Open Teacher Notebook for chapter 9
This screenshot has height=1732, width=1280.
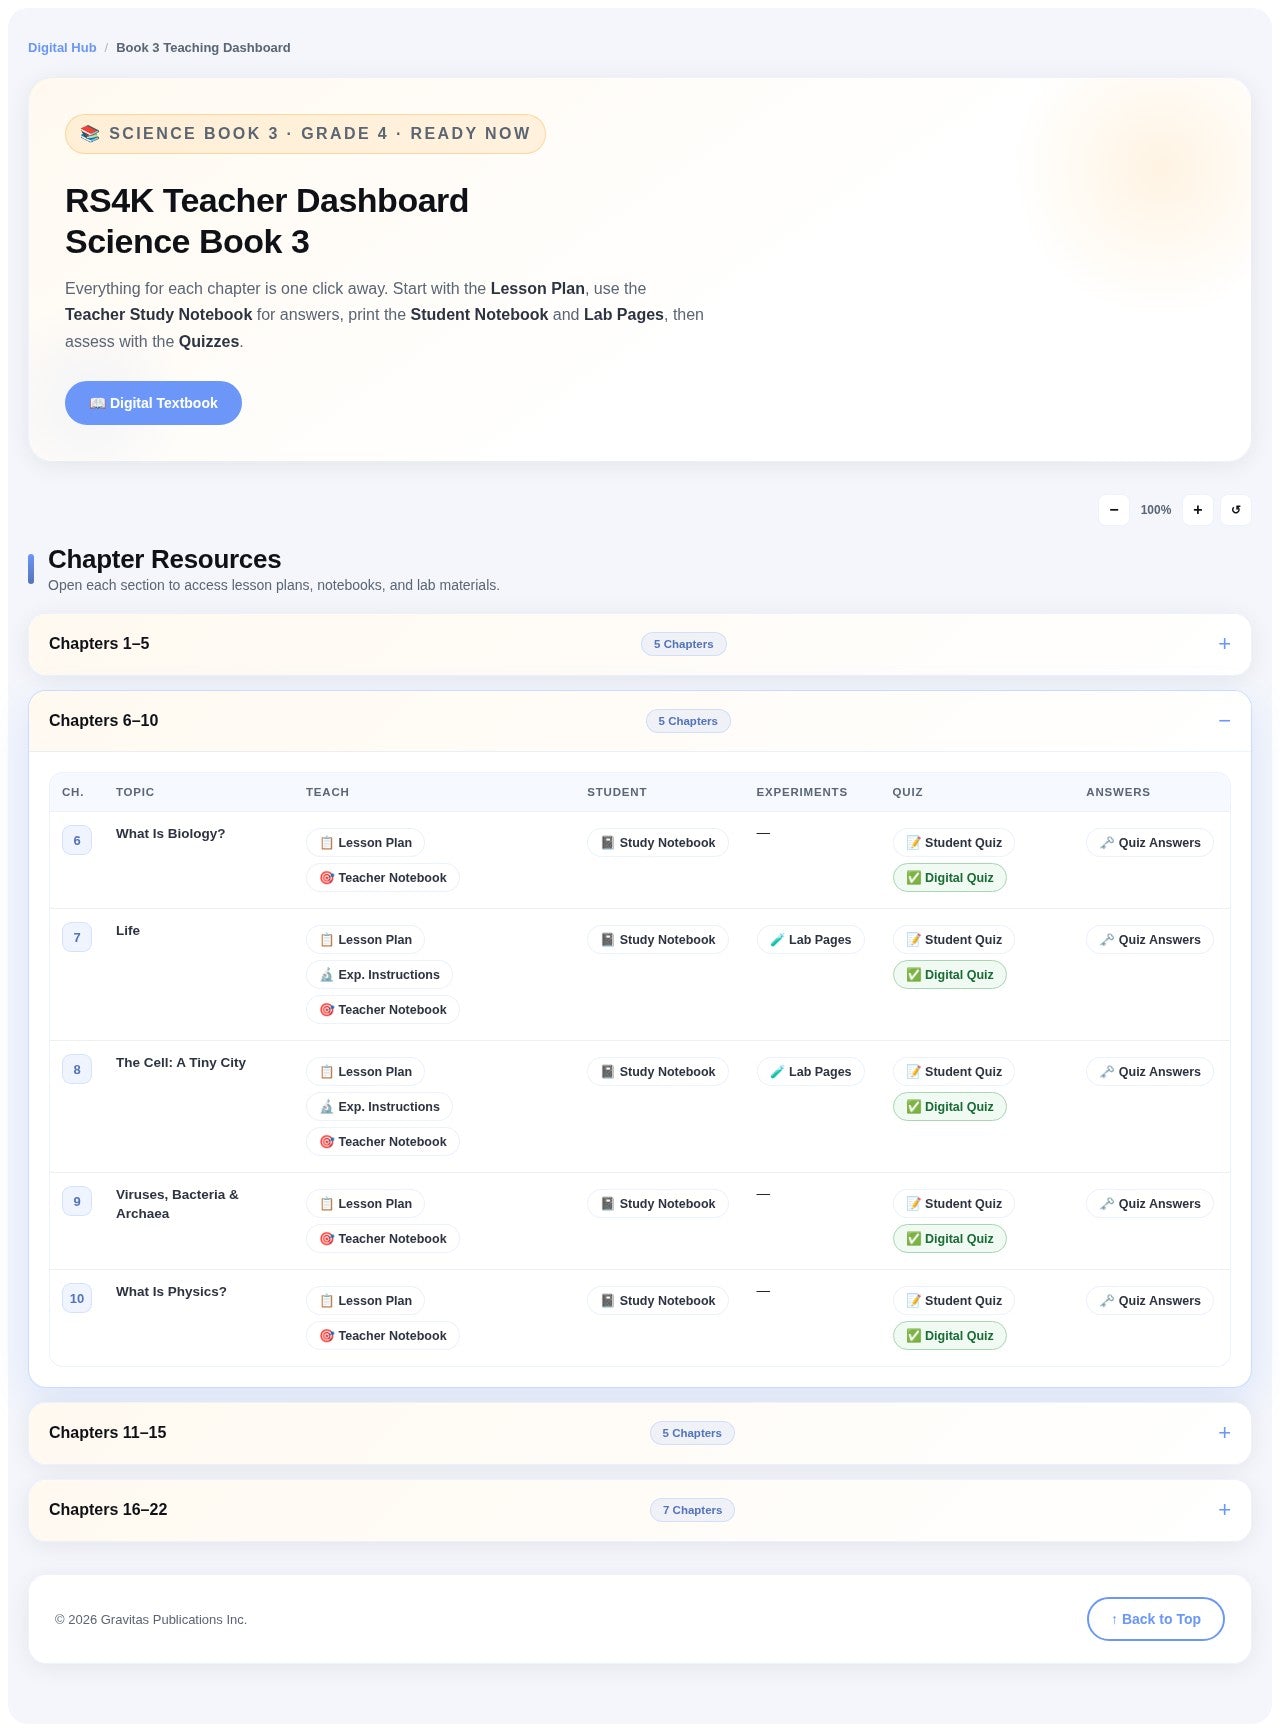[383, 1239]
